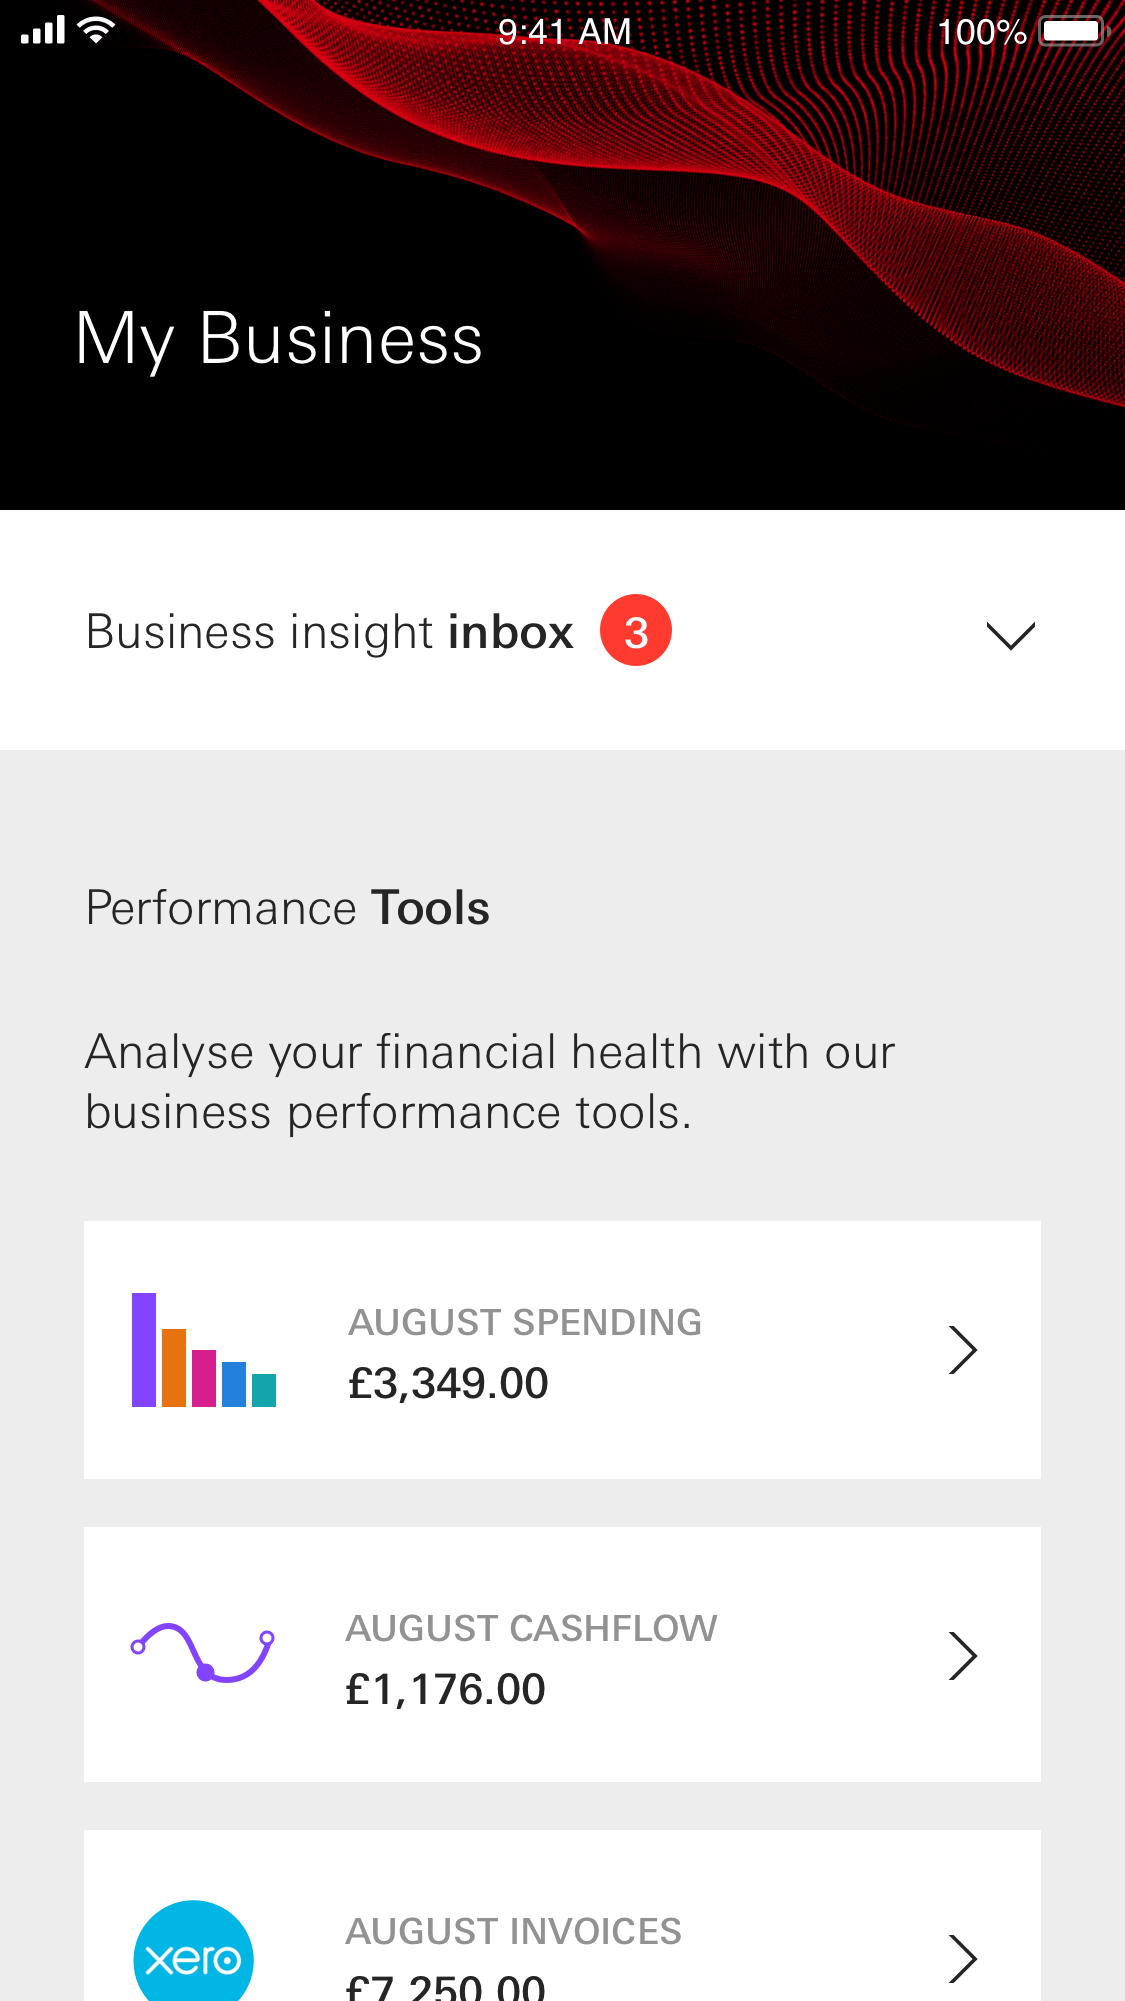The height and width of the screenshot is (2001, 1125).
Task: Tap the cellular signal strength icon
Action: [x=43, y=31]
